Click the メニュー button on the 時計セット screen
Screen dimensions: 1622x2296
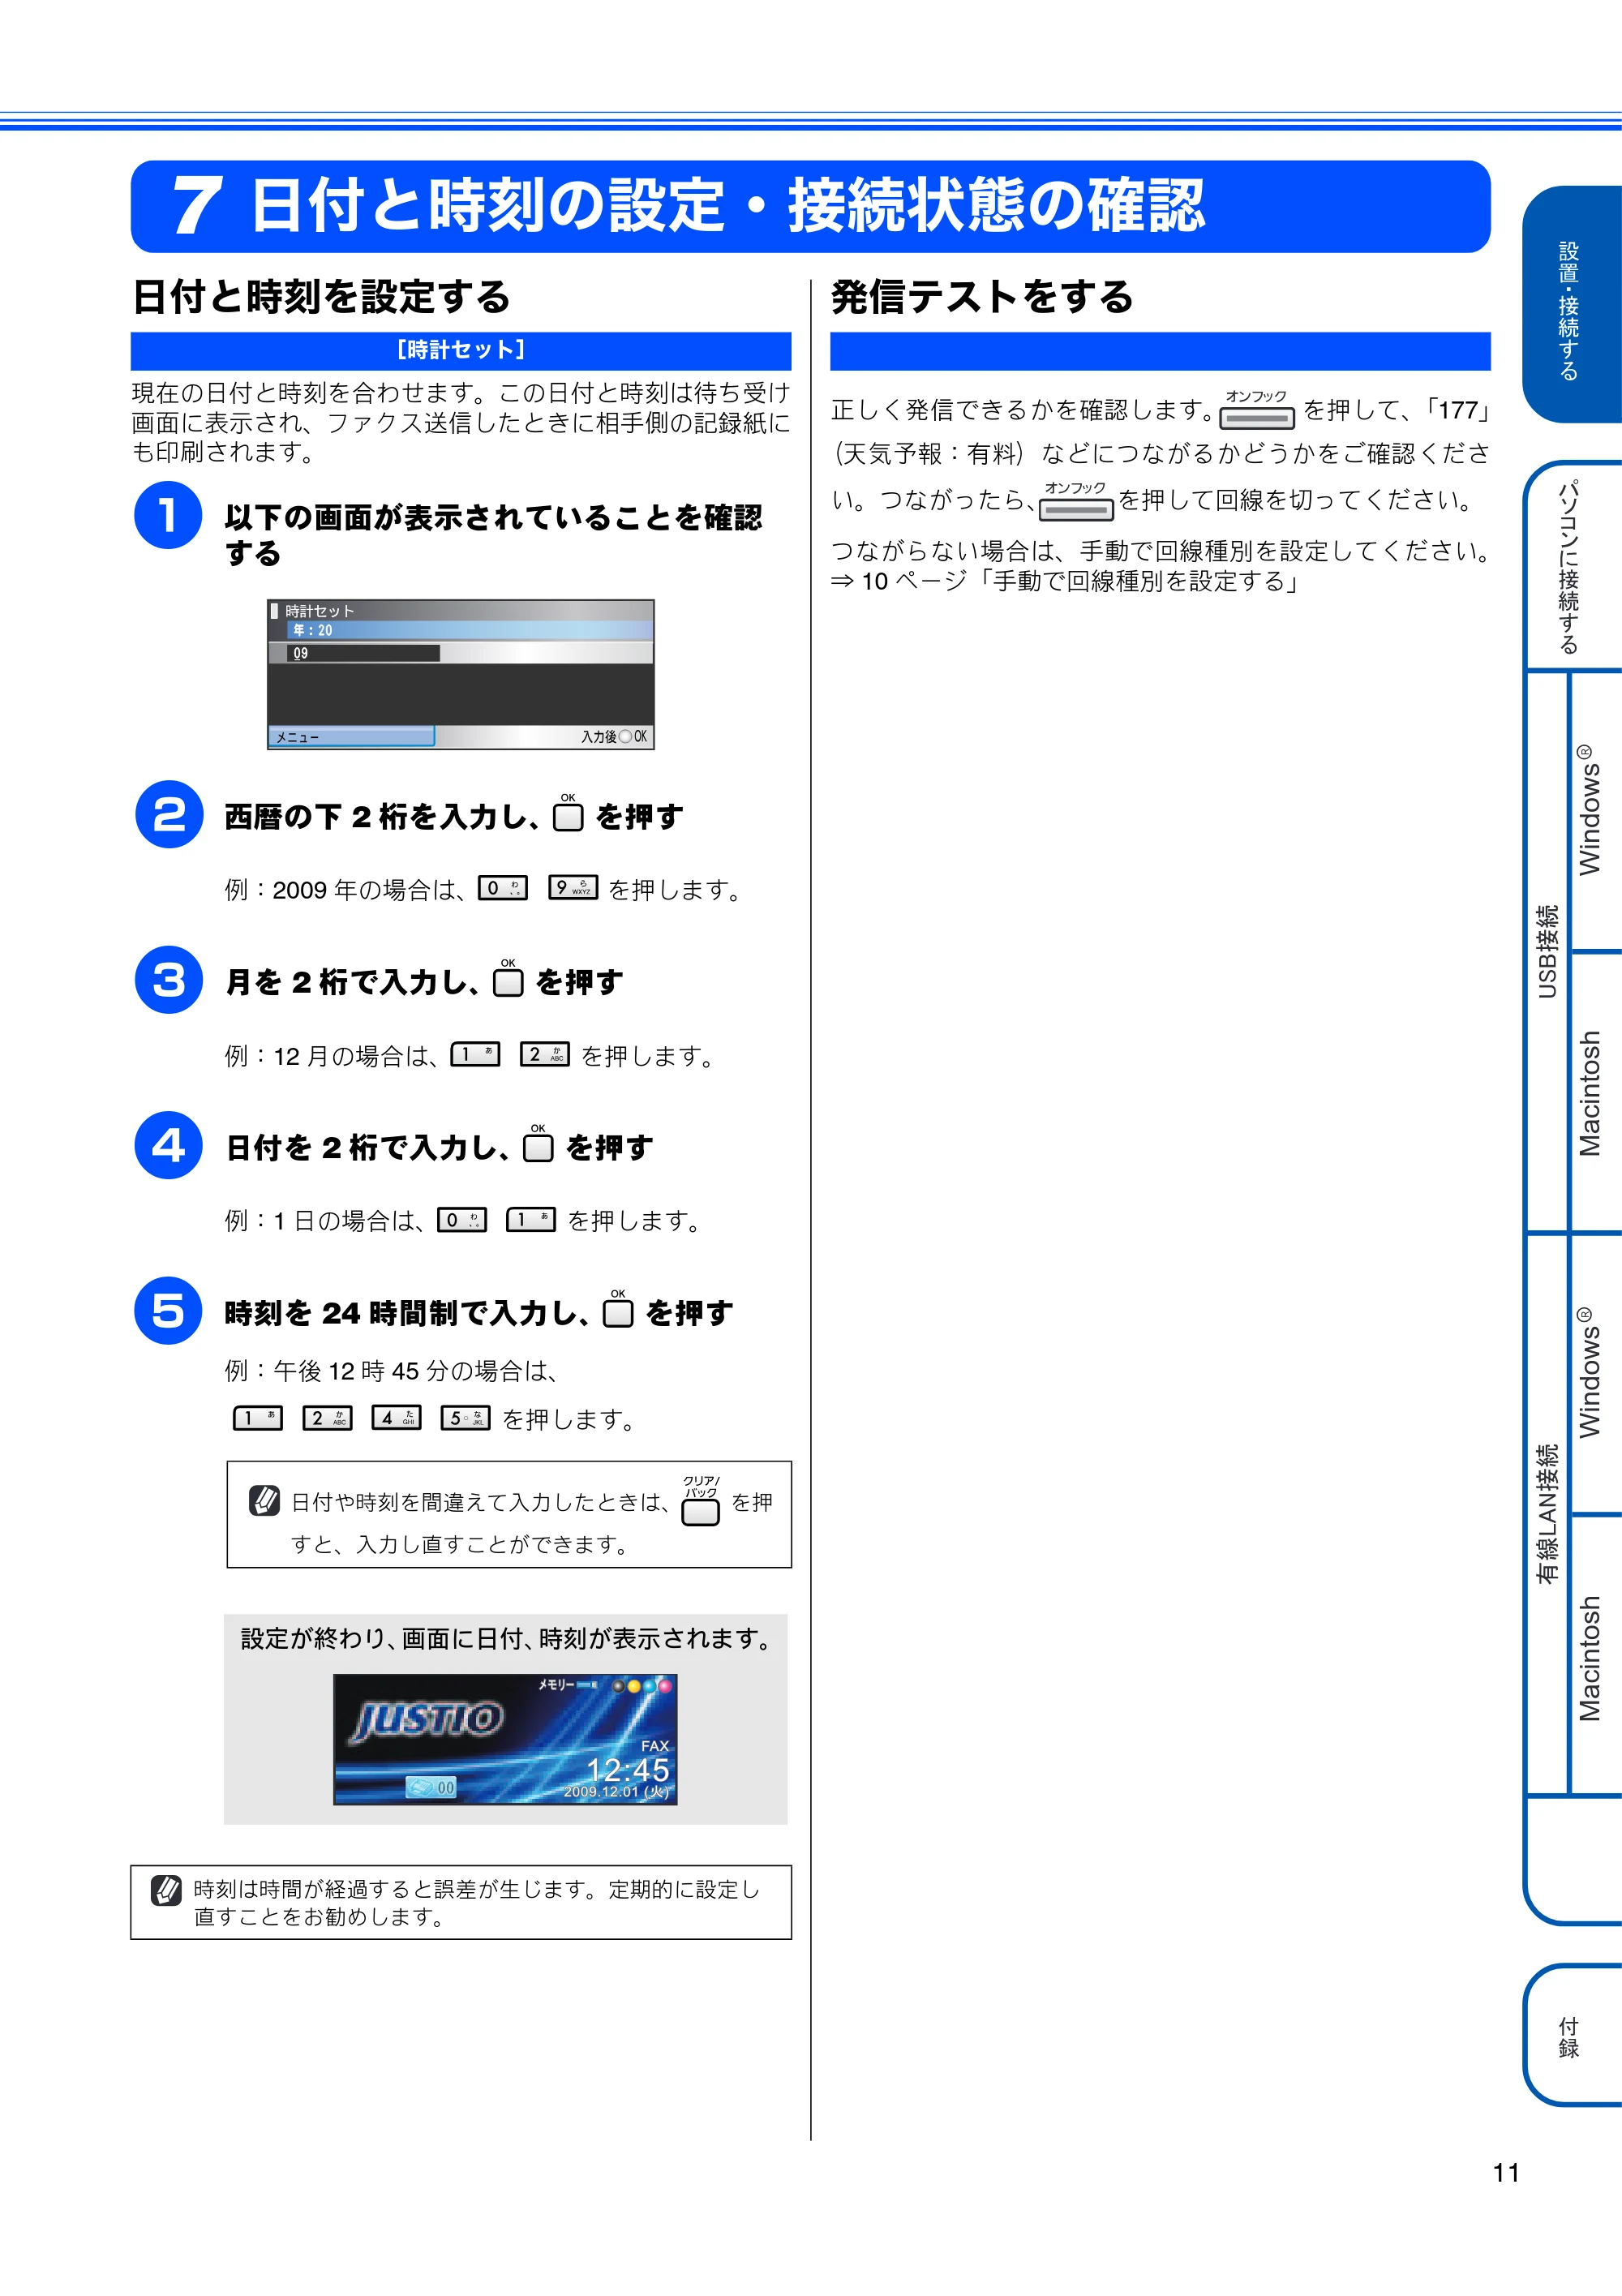coord(351,737)
